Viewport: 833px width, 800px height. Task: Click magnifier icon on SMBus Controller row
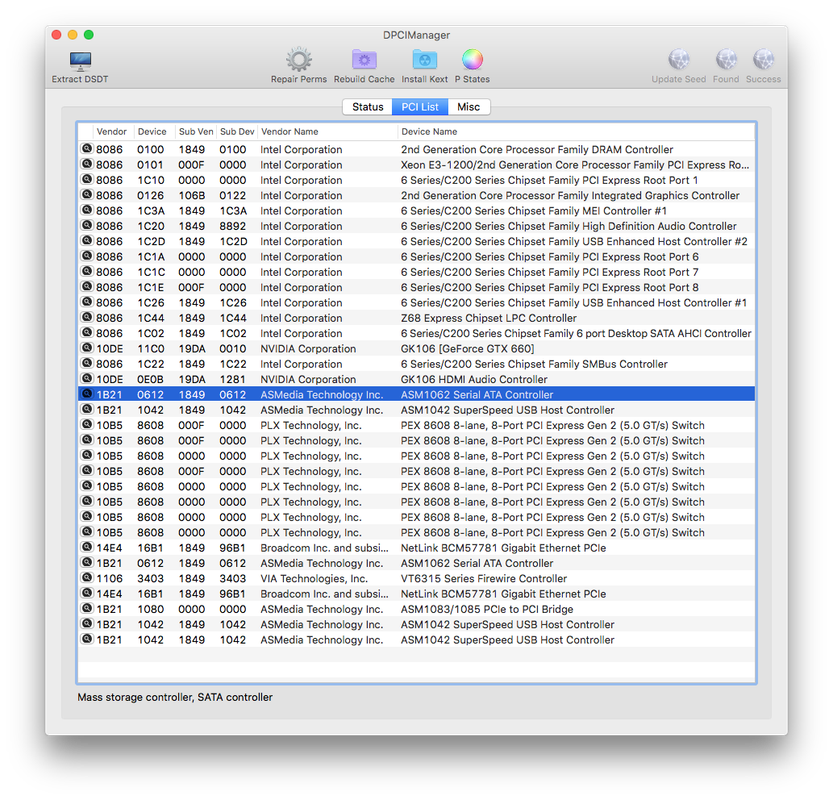[x=87, y=363]
